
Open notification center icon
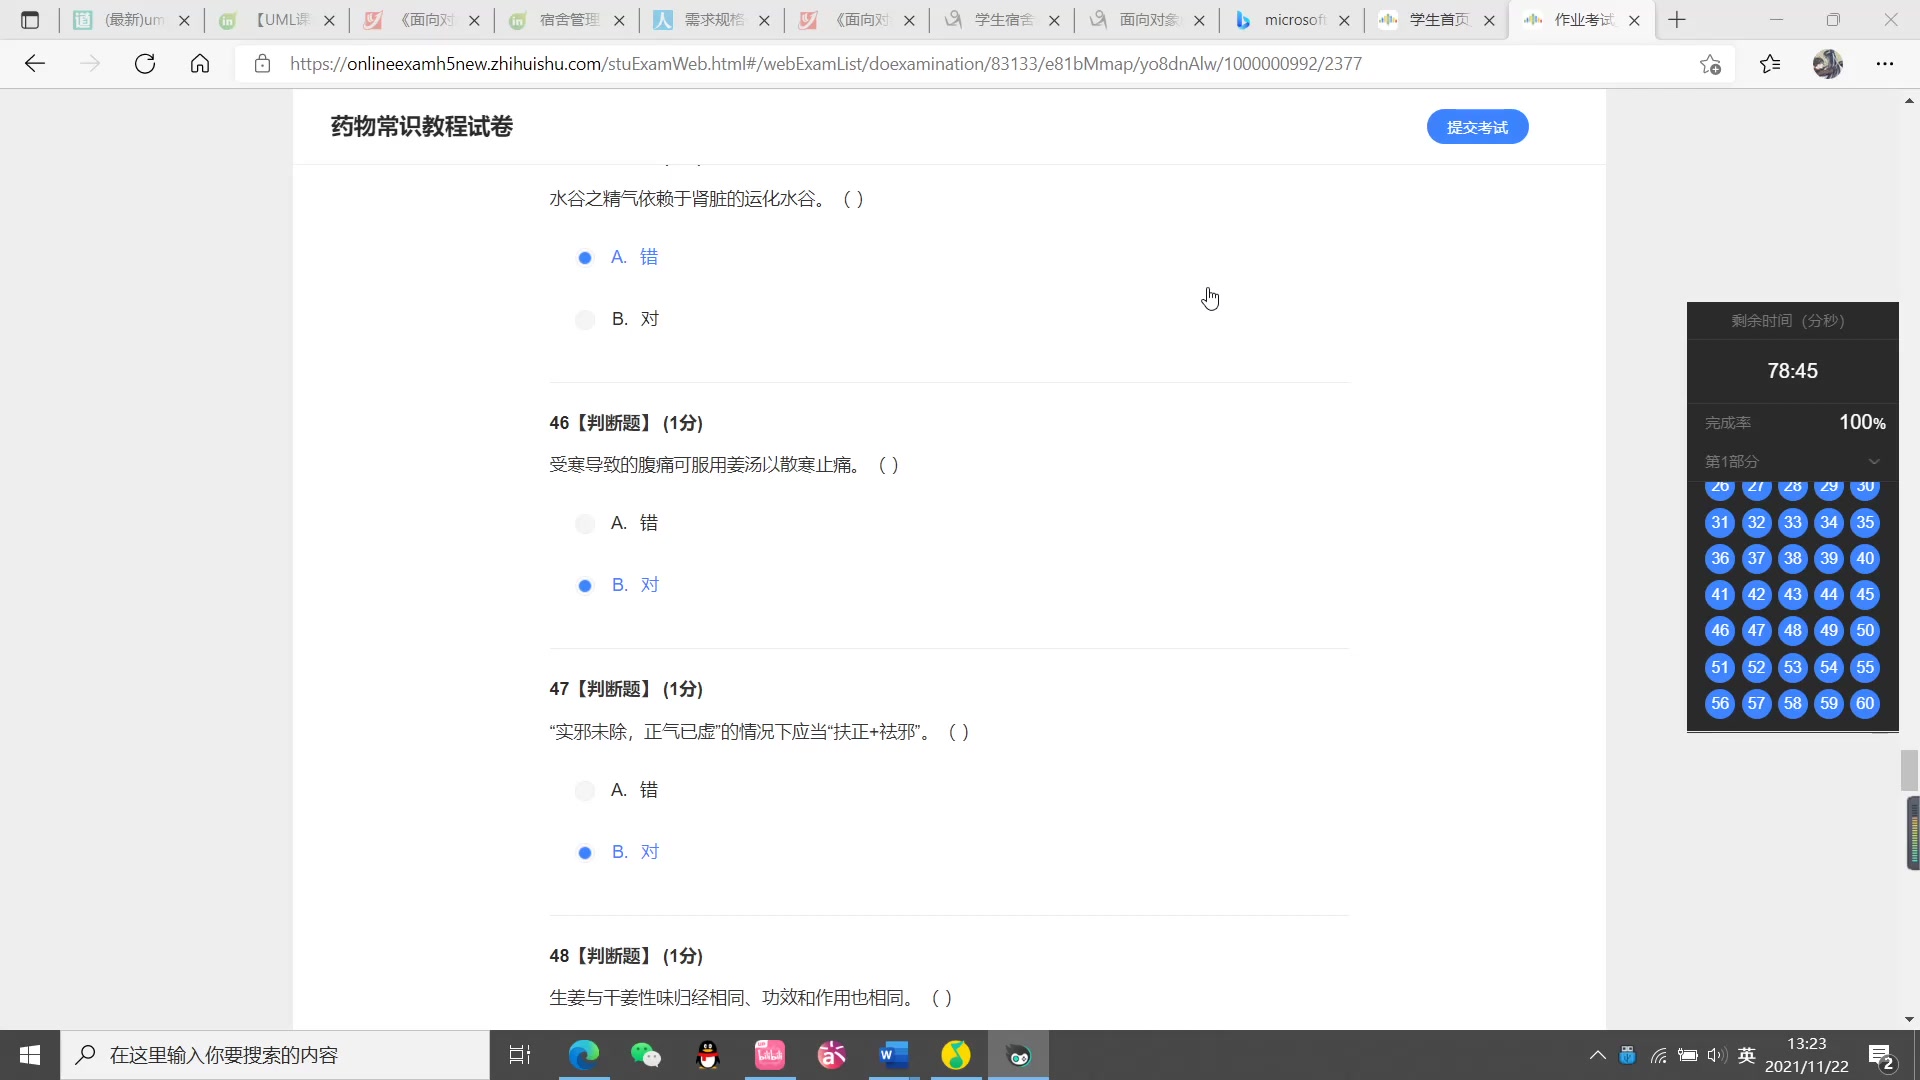coord(1881,1056)
